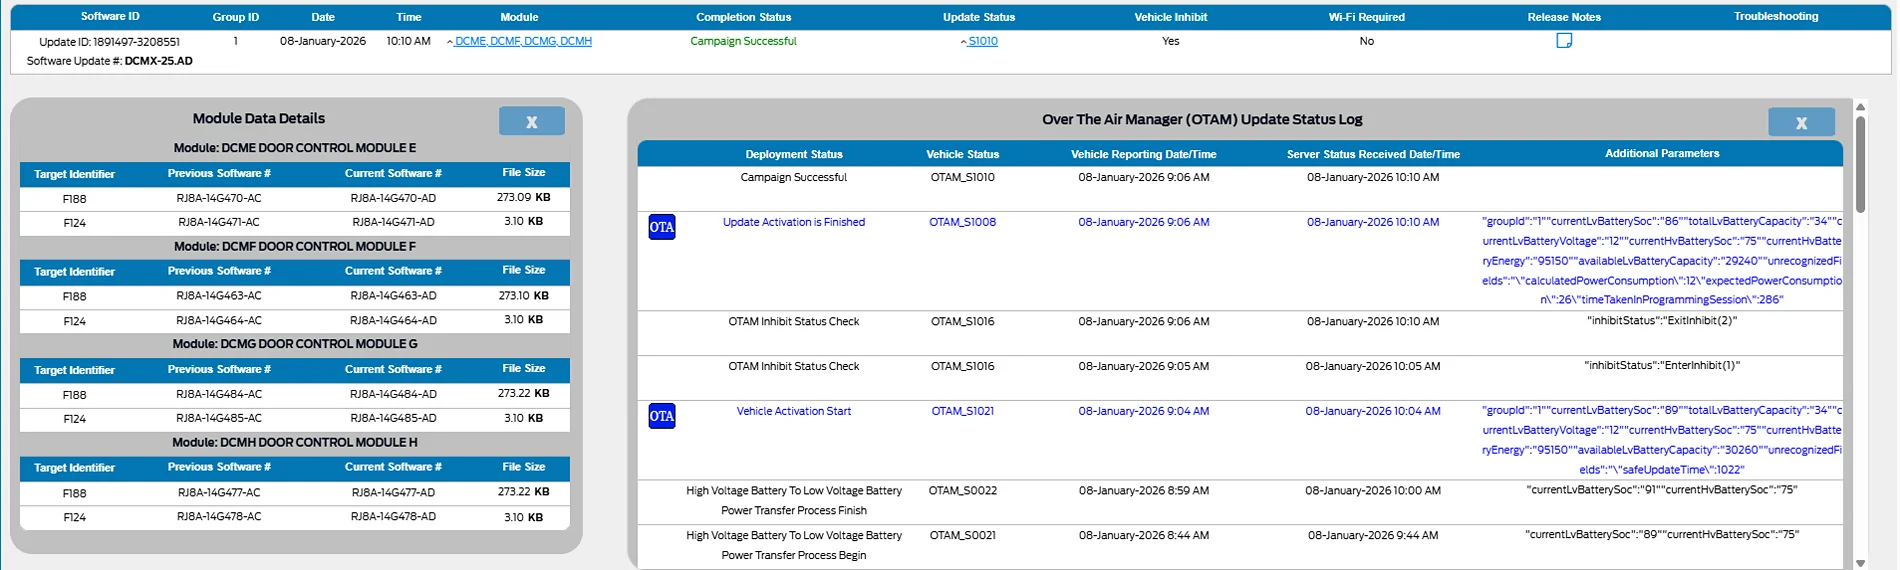Click the status log scrollbar thumb
Image resolution: width=1900 pixels, height=570 pixels.
1860,165
